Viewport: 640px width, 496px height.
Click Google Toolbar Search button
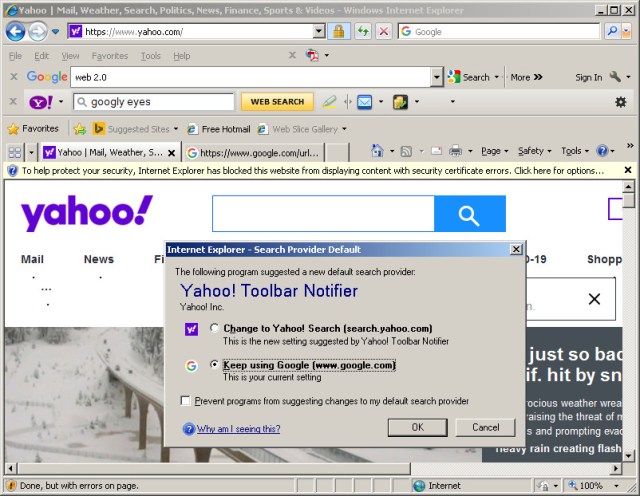click(469, 77)
